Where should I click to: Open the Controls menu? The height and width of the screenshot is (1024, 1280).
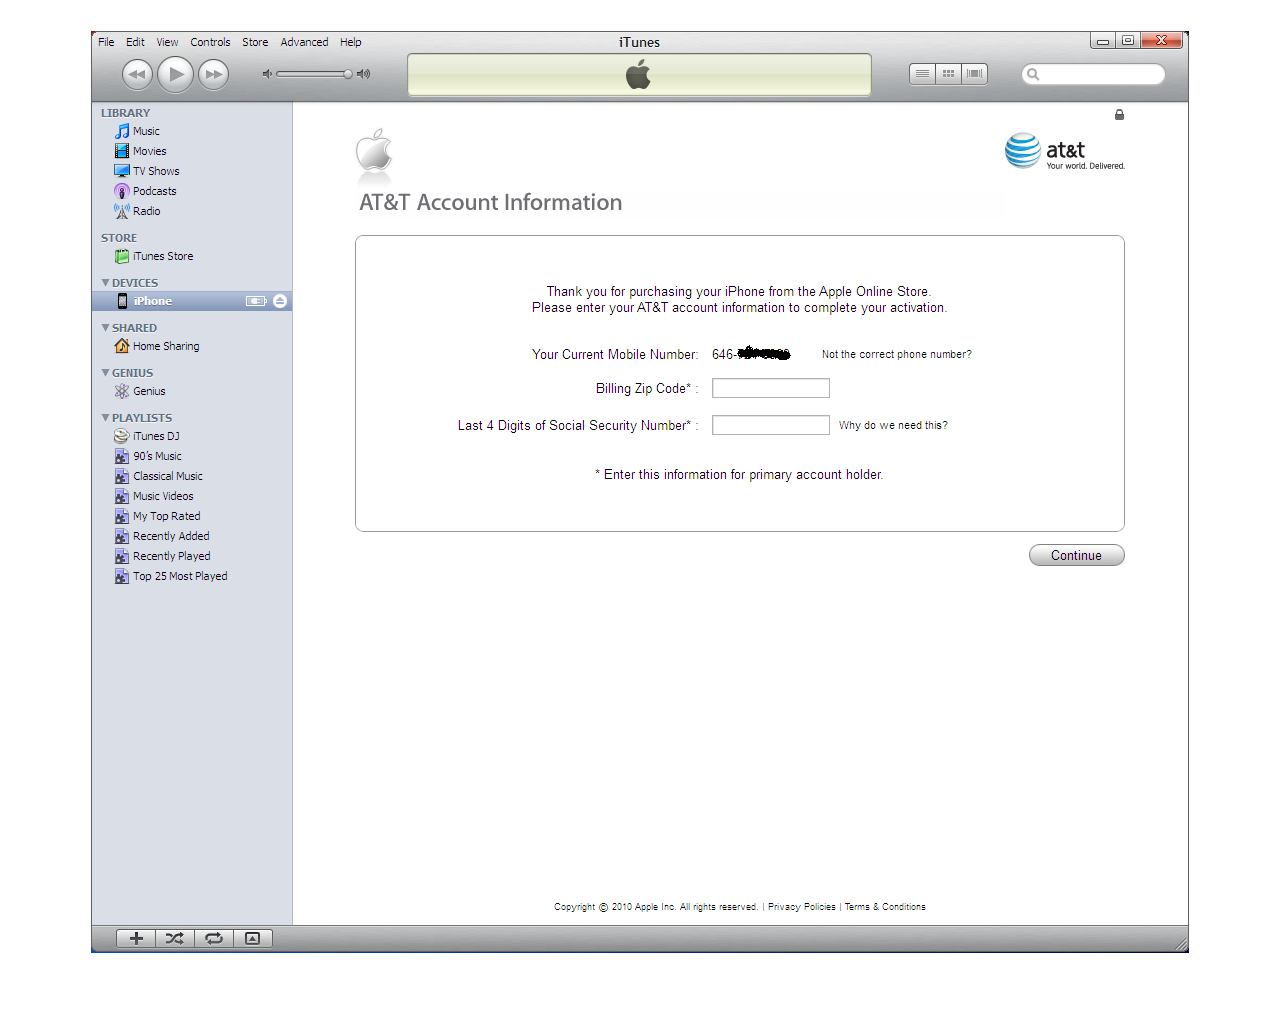[x=210, y=42]
